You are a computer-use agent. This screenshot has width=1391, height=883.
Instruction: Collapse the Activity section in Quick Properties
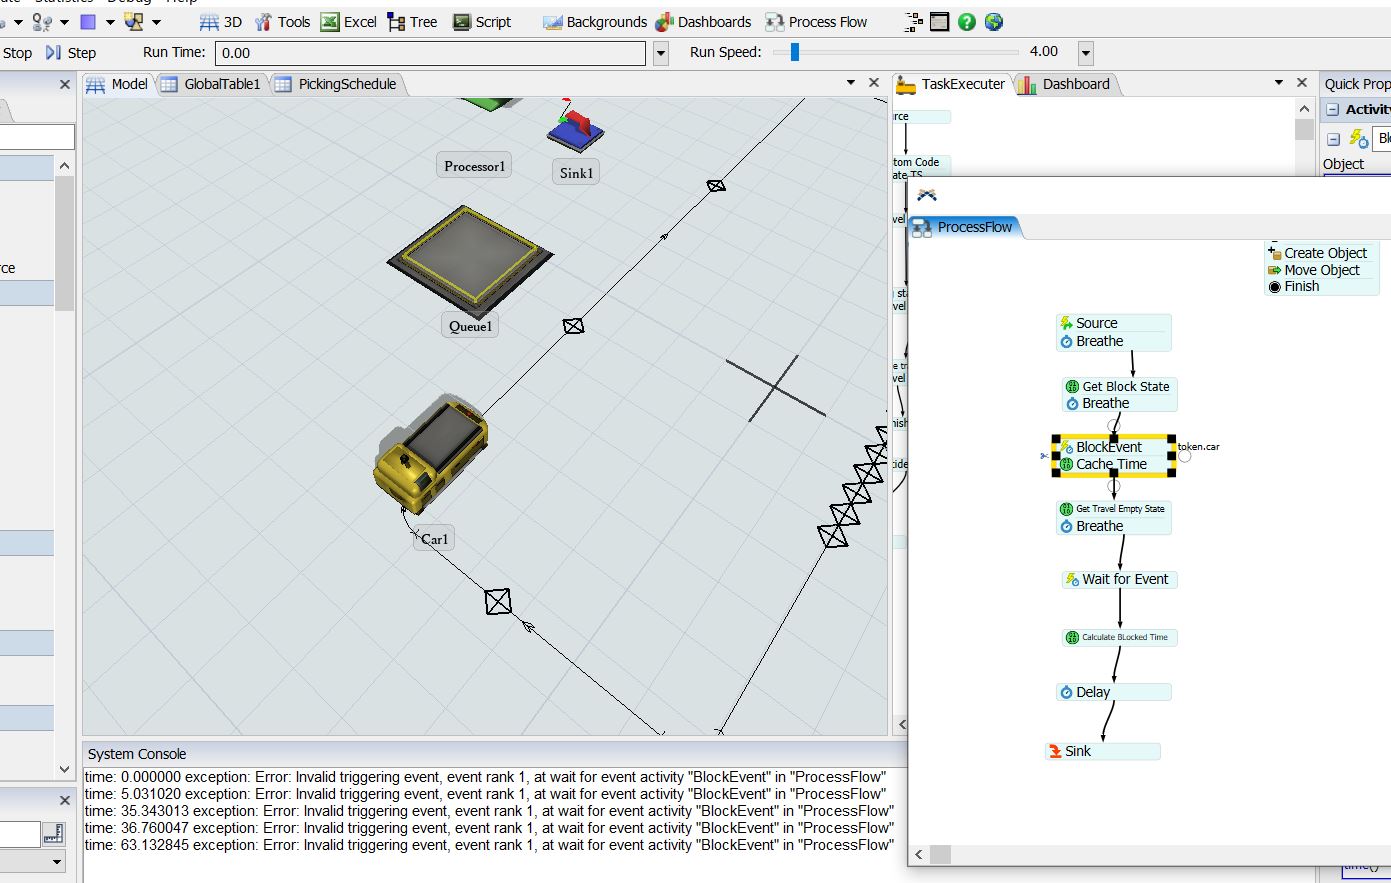[1333, 110]
